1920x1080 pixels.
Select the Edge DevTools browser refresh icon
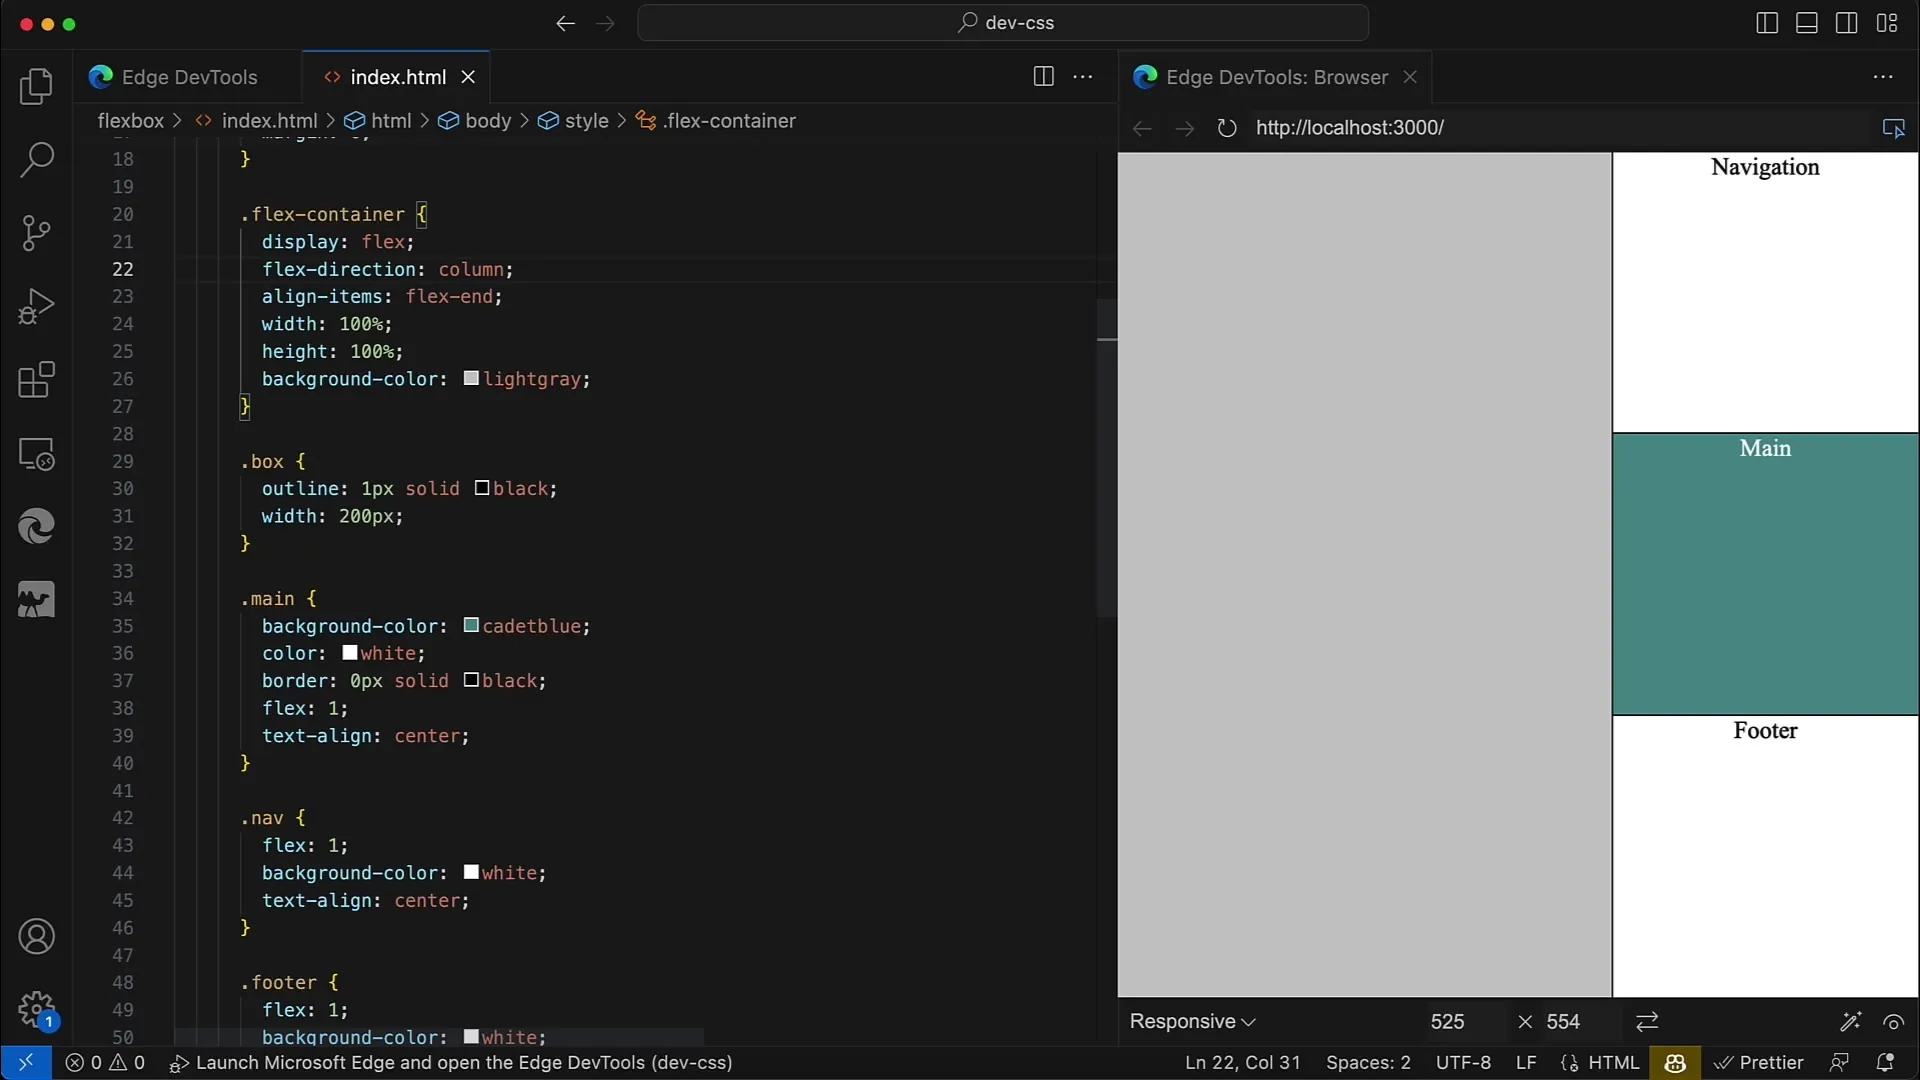(x=1226, y=128)
